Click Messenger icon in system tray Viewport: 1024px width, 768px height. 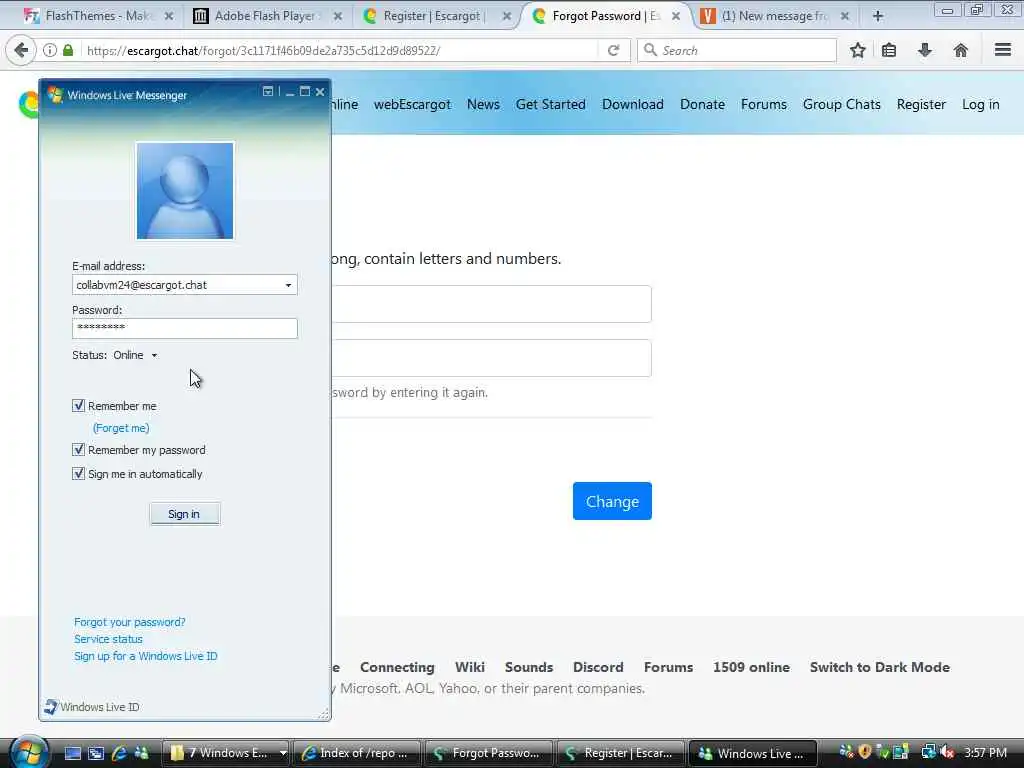(x=846, y=752)
